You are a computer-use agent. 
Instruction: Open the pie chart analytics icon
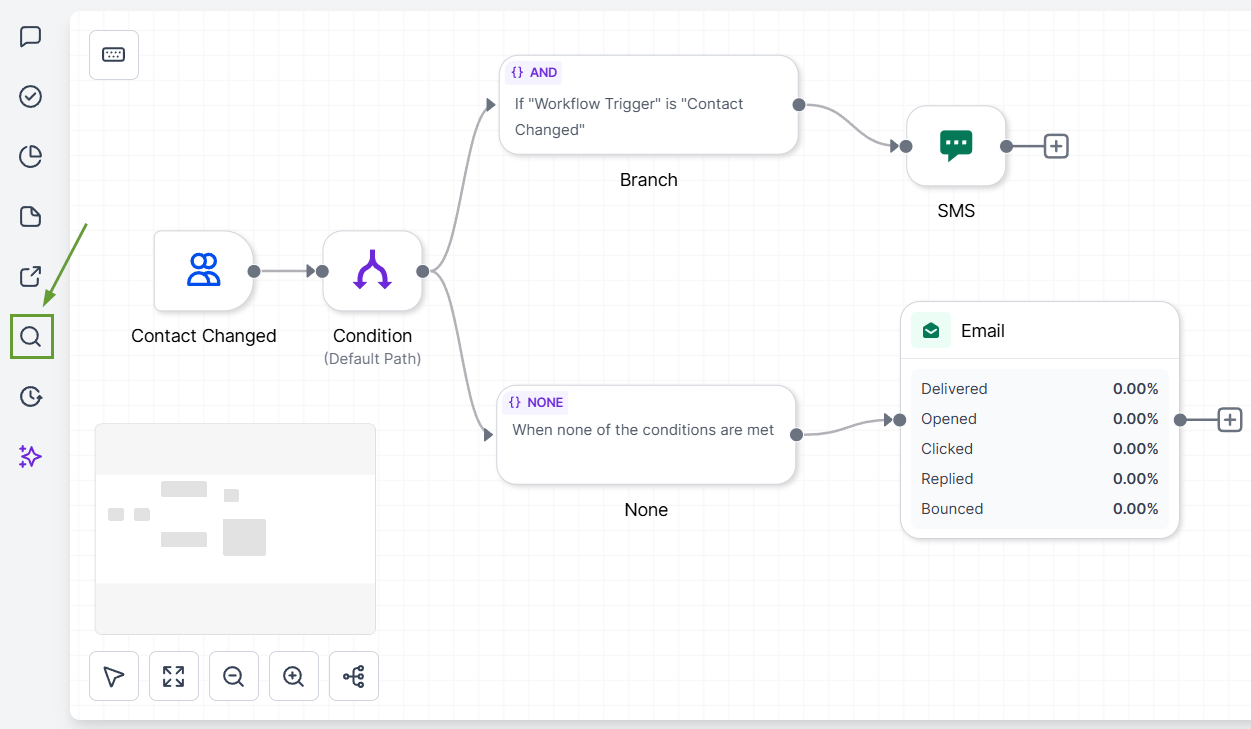point(31,157)
